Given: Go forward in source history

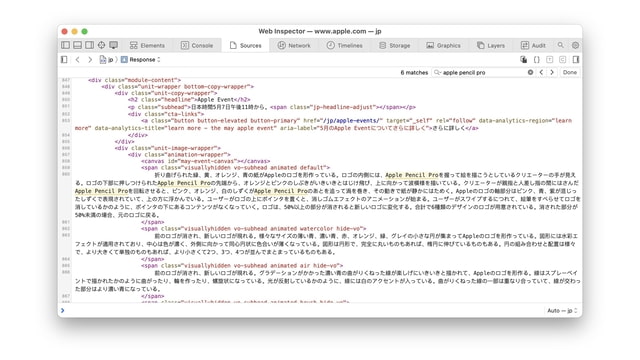Looking at the screenshot, I should point(90,60).
